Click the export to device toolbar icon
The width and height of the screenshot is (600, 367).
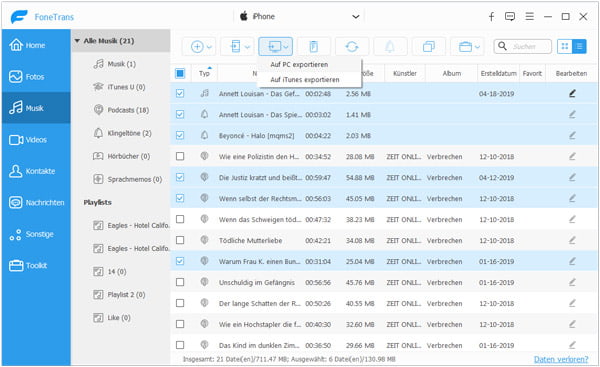pos(235,47)
